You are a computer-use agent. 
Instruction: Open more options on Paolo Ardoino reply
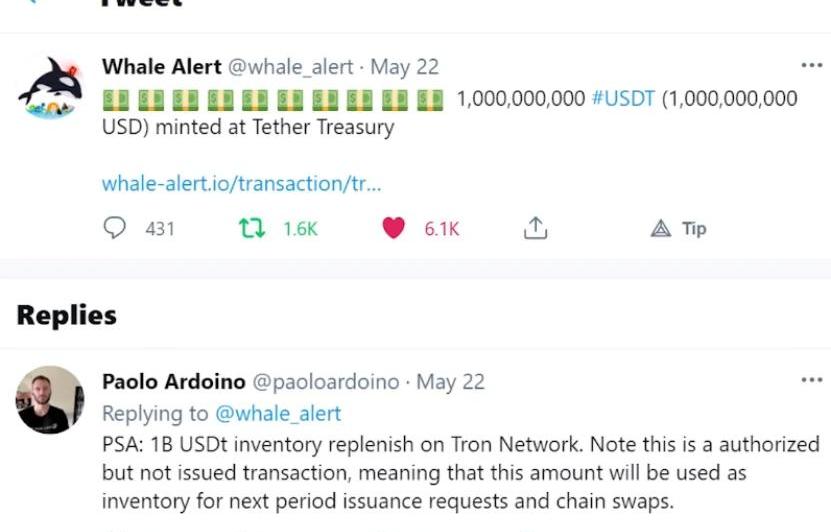pyautogui.click(x=811, y=381)
